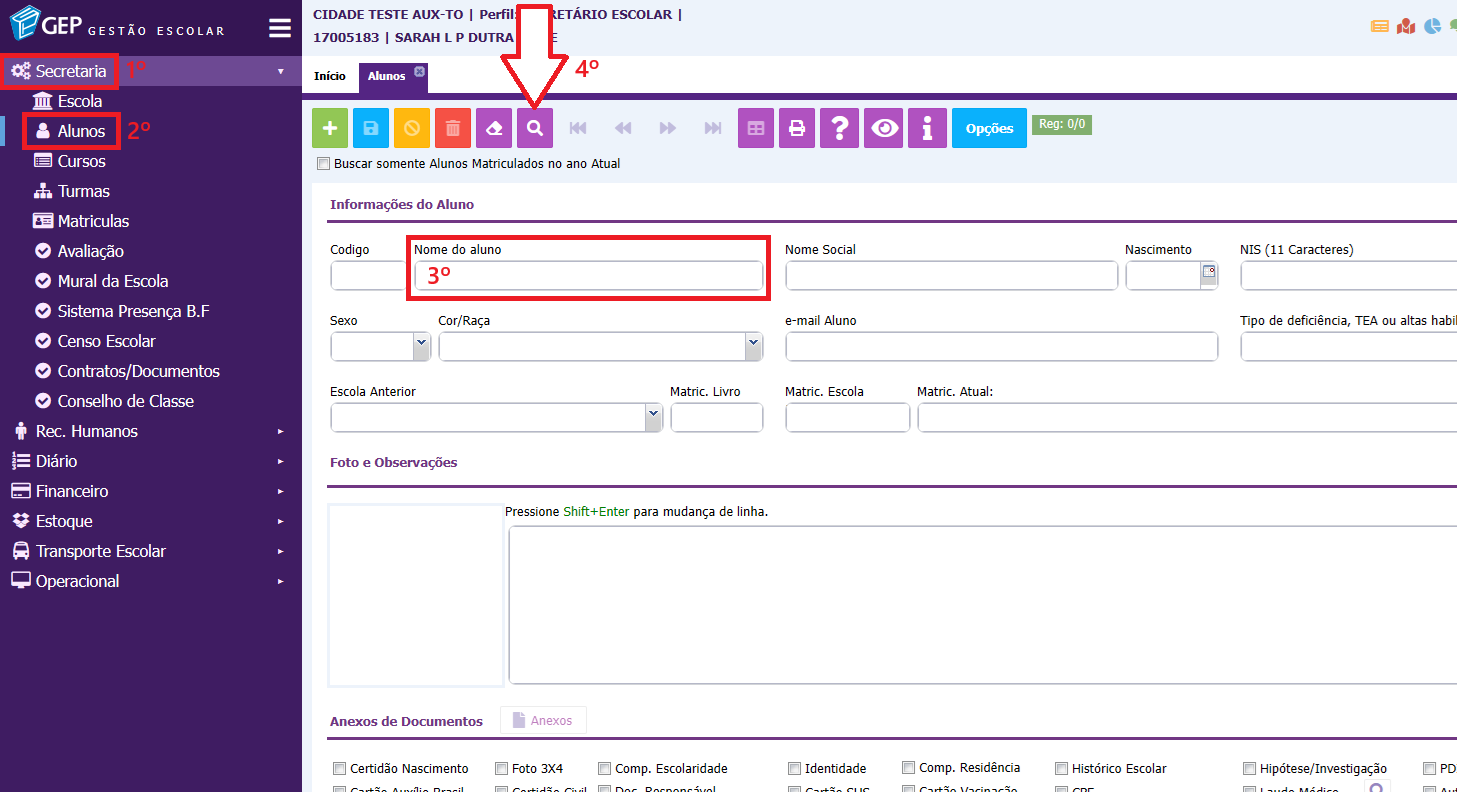
Task: Click the blue save disk icon
Action: point(371,128)
